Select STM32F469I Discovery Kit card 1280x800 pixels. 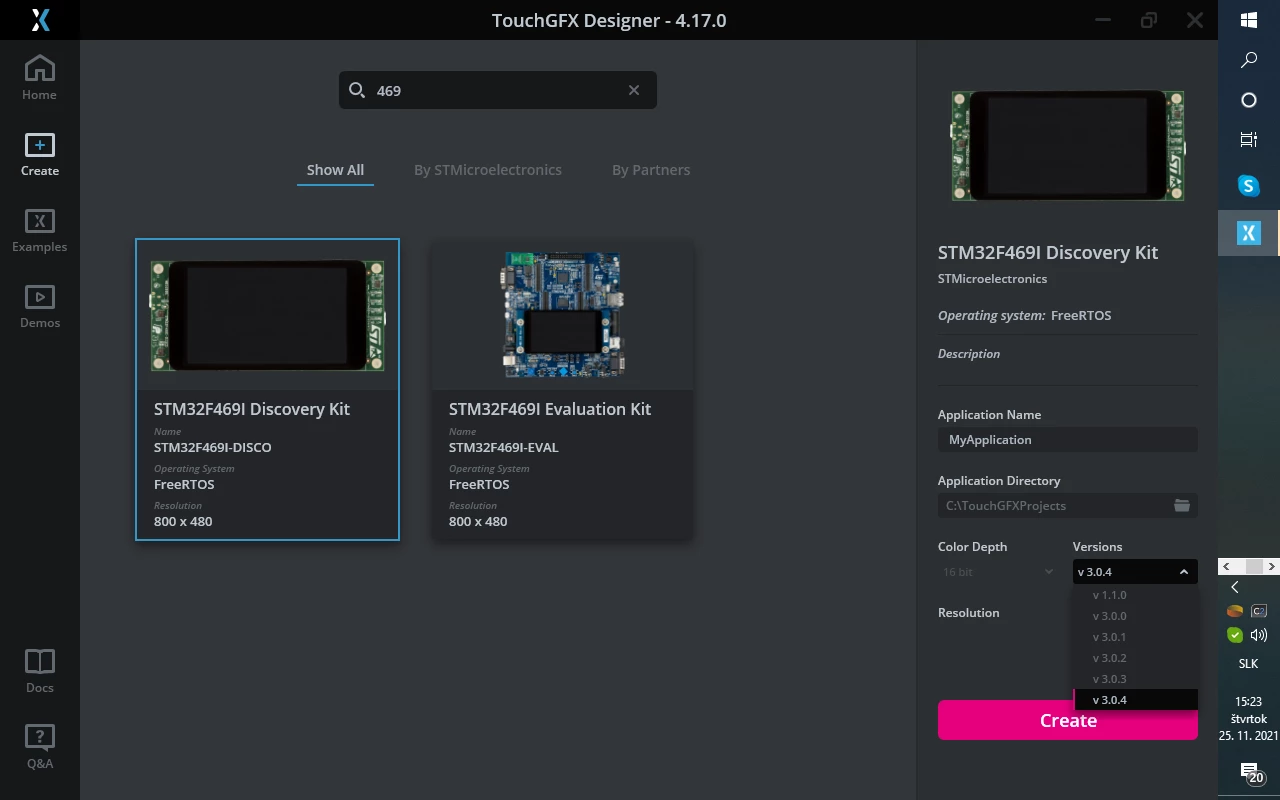pyautogui.click(x=268, y=389)
